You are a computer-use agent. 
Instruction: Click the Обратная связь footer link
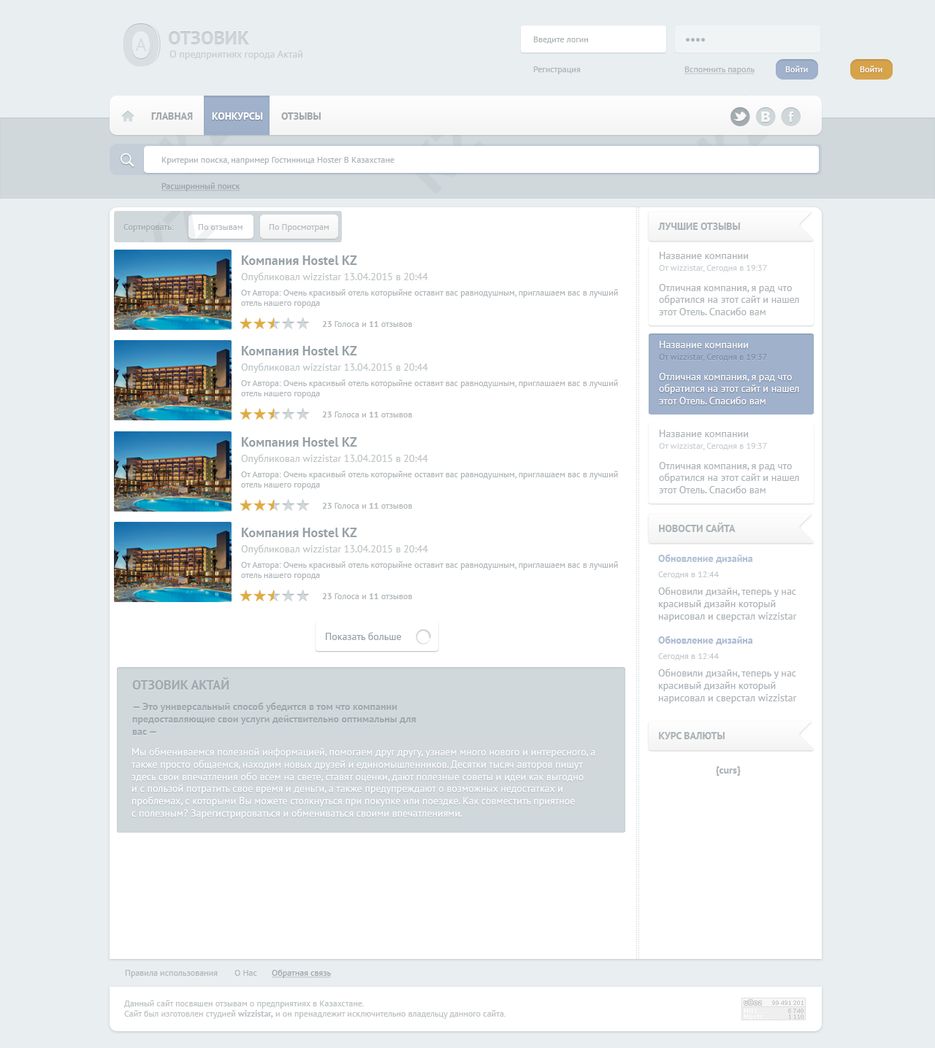301,973
